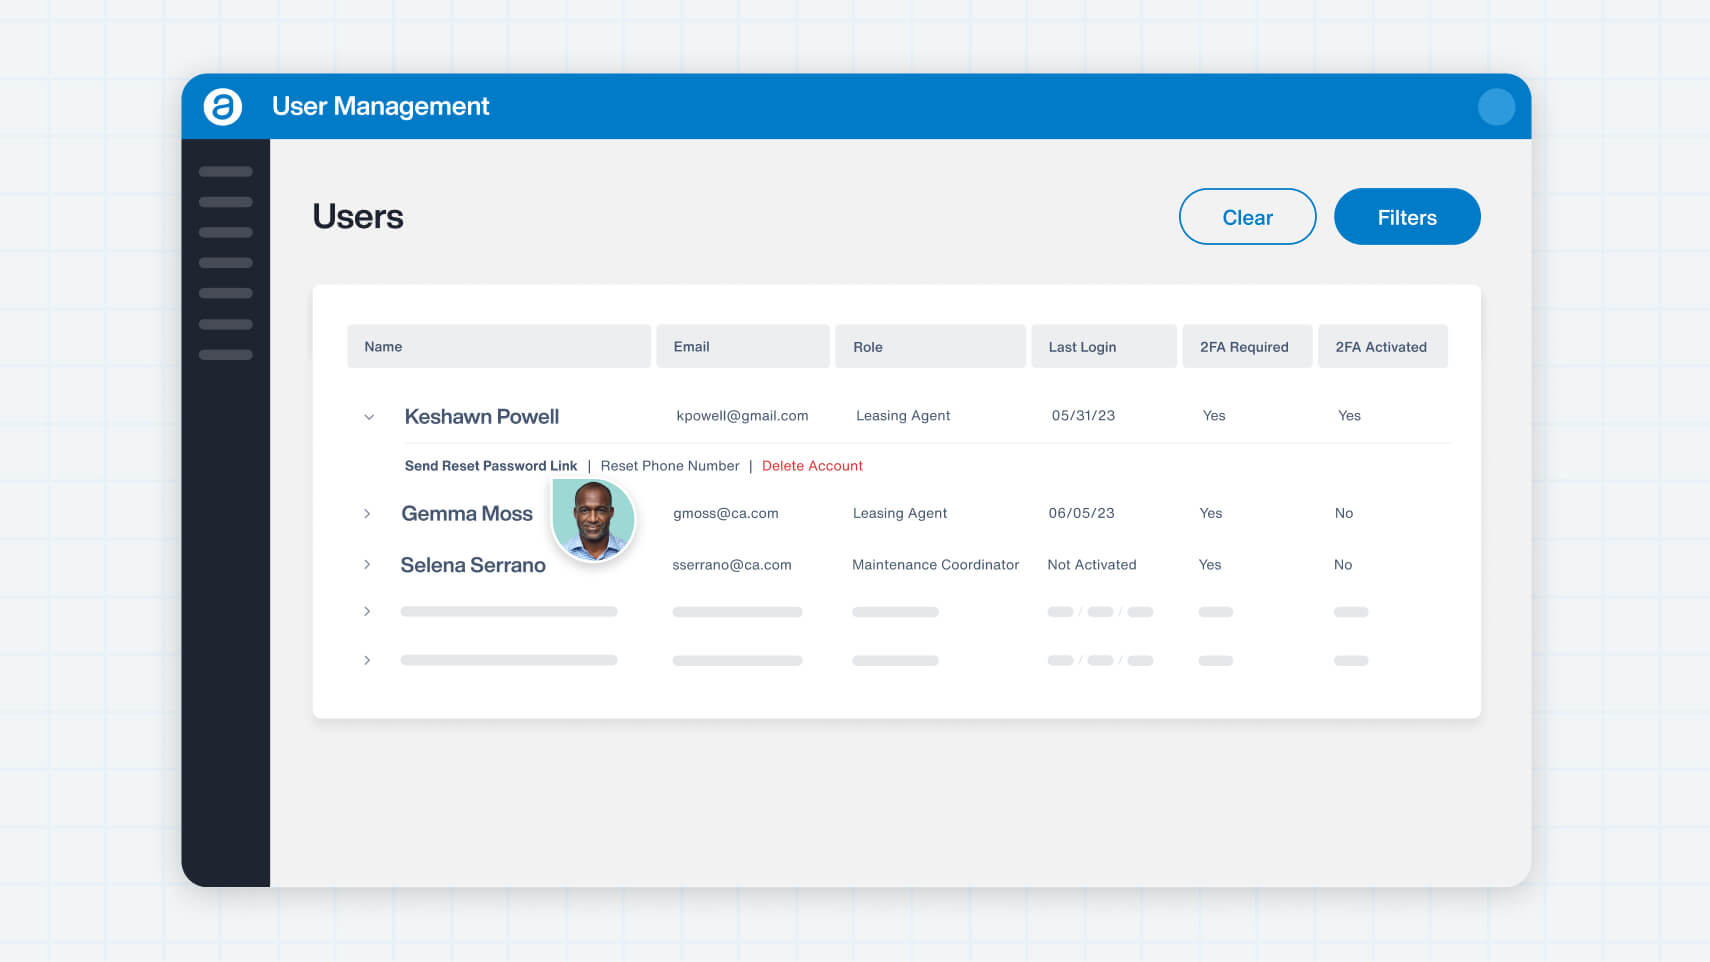Open the profile avatar in the header
Image resolution: width=1710 pixels, height=962 pixels.
tap(1496, 106)
